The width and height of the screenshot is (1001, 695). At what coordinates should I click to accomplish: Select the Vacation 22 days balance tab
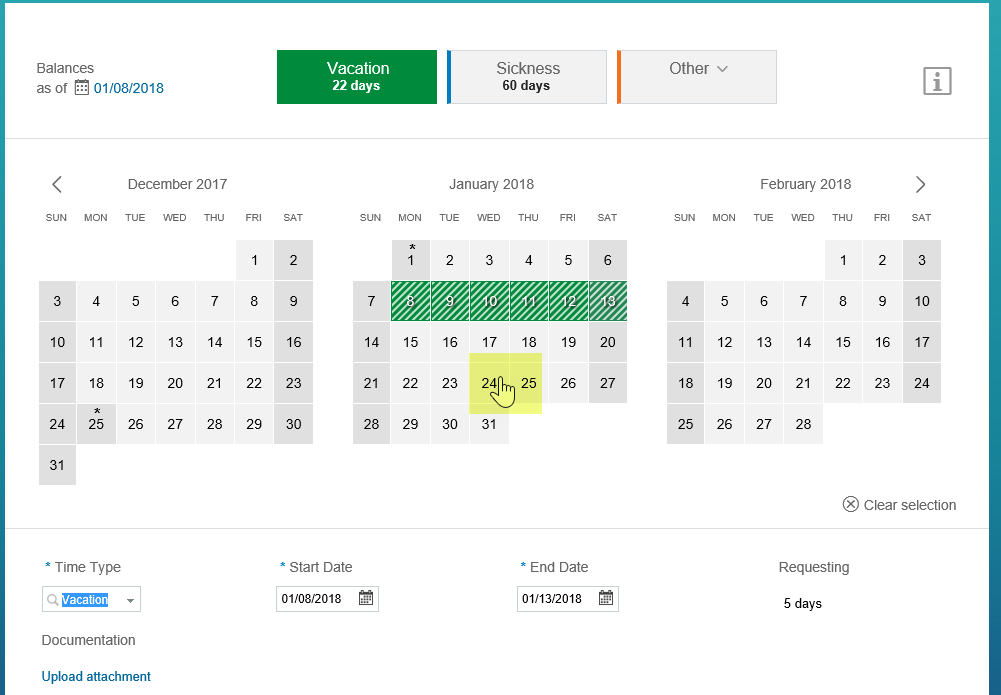pos(357,77)
